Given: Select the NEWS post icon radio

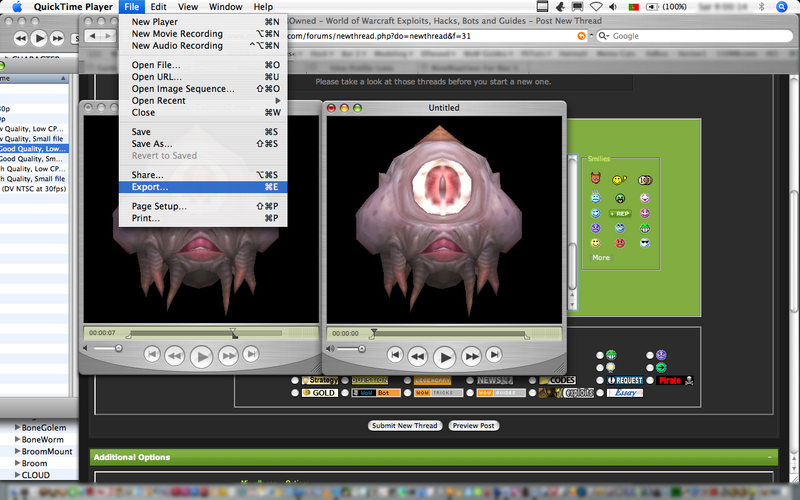Looking at the screenshot, I should (470, 380).
